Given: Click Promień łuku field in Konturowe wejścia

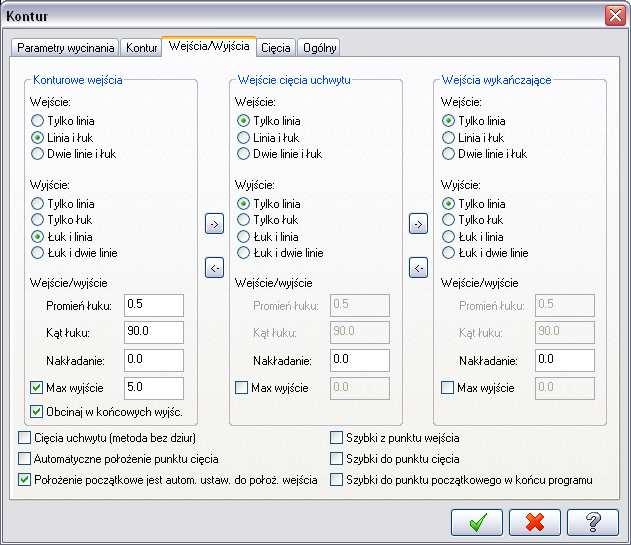Looking at the screenshot, I should [154, 305].
